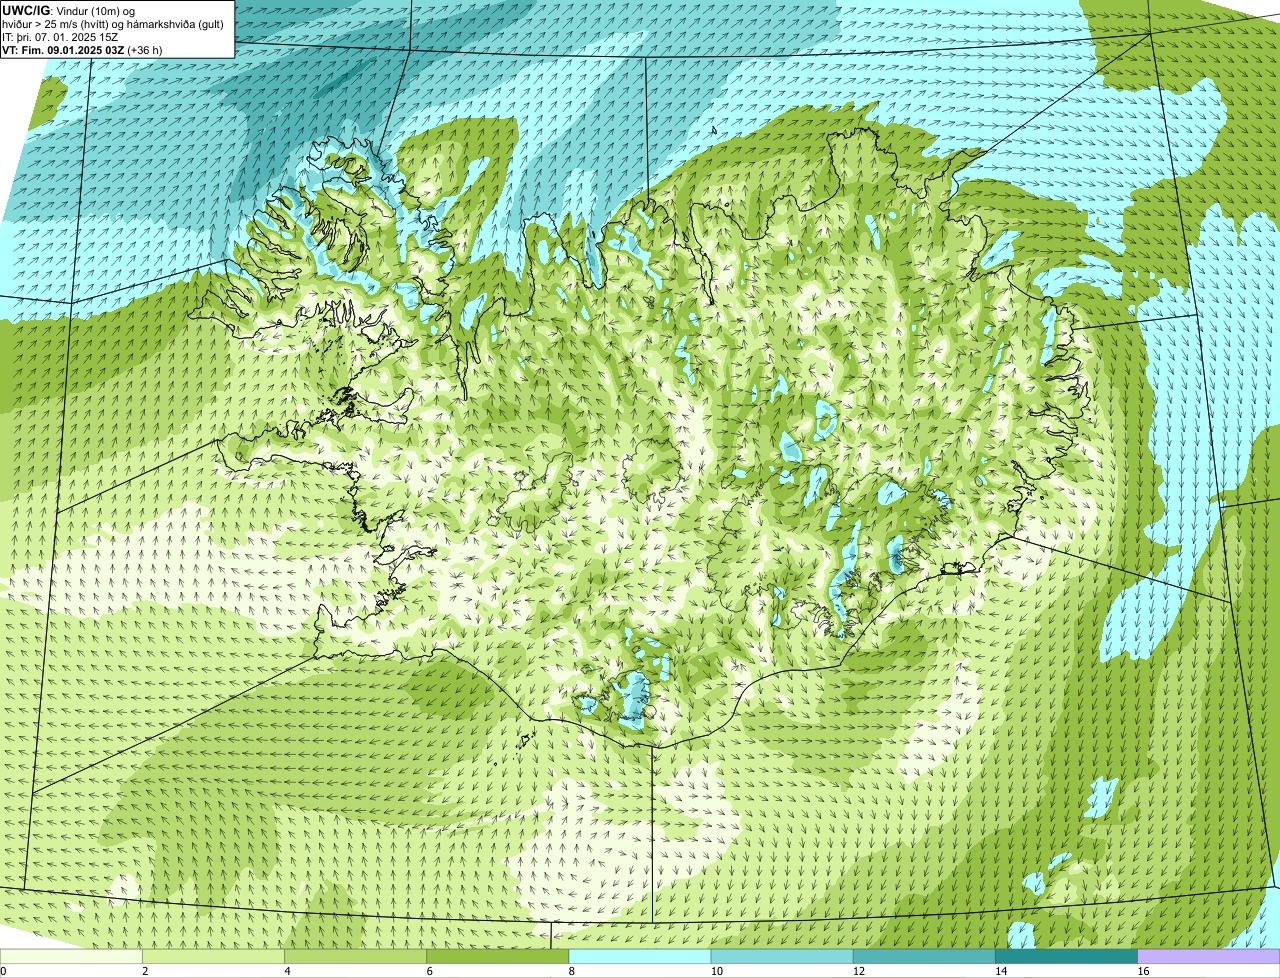Click the legend tick label "16"

click(x=1142, y=971)
